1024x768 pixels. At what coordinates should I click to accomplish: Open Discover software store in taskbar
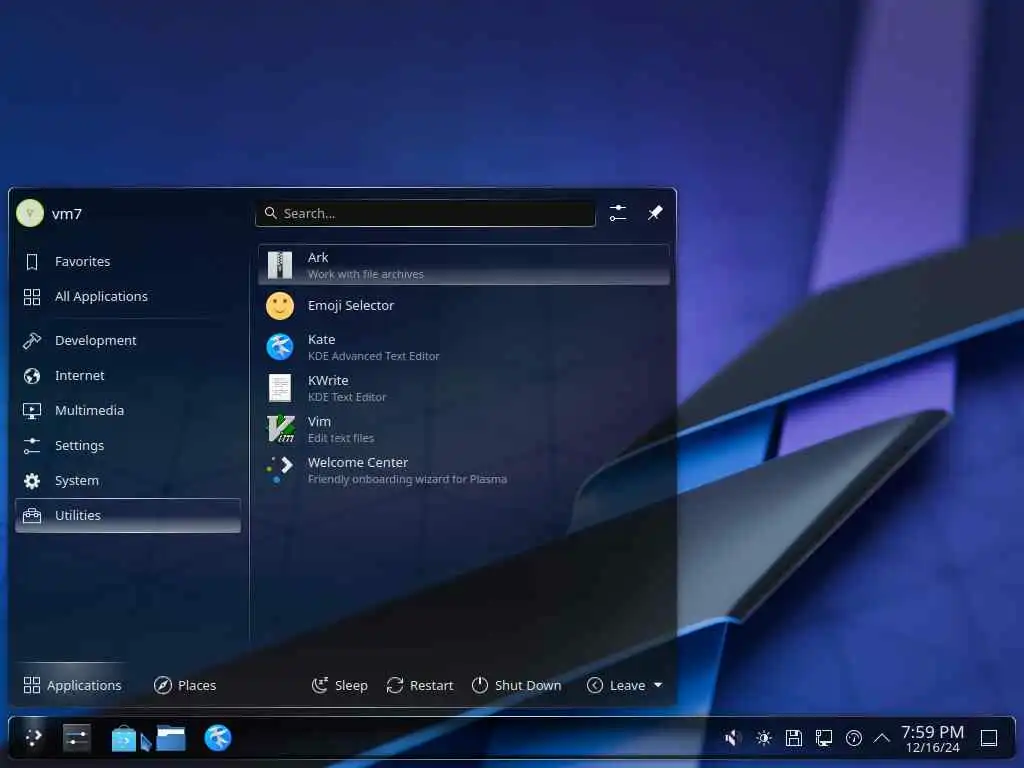click(x=124, y=739)
